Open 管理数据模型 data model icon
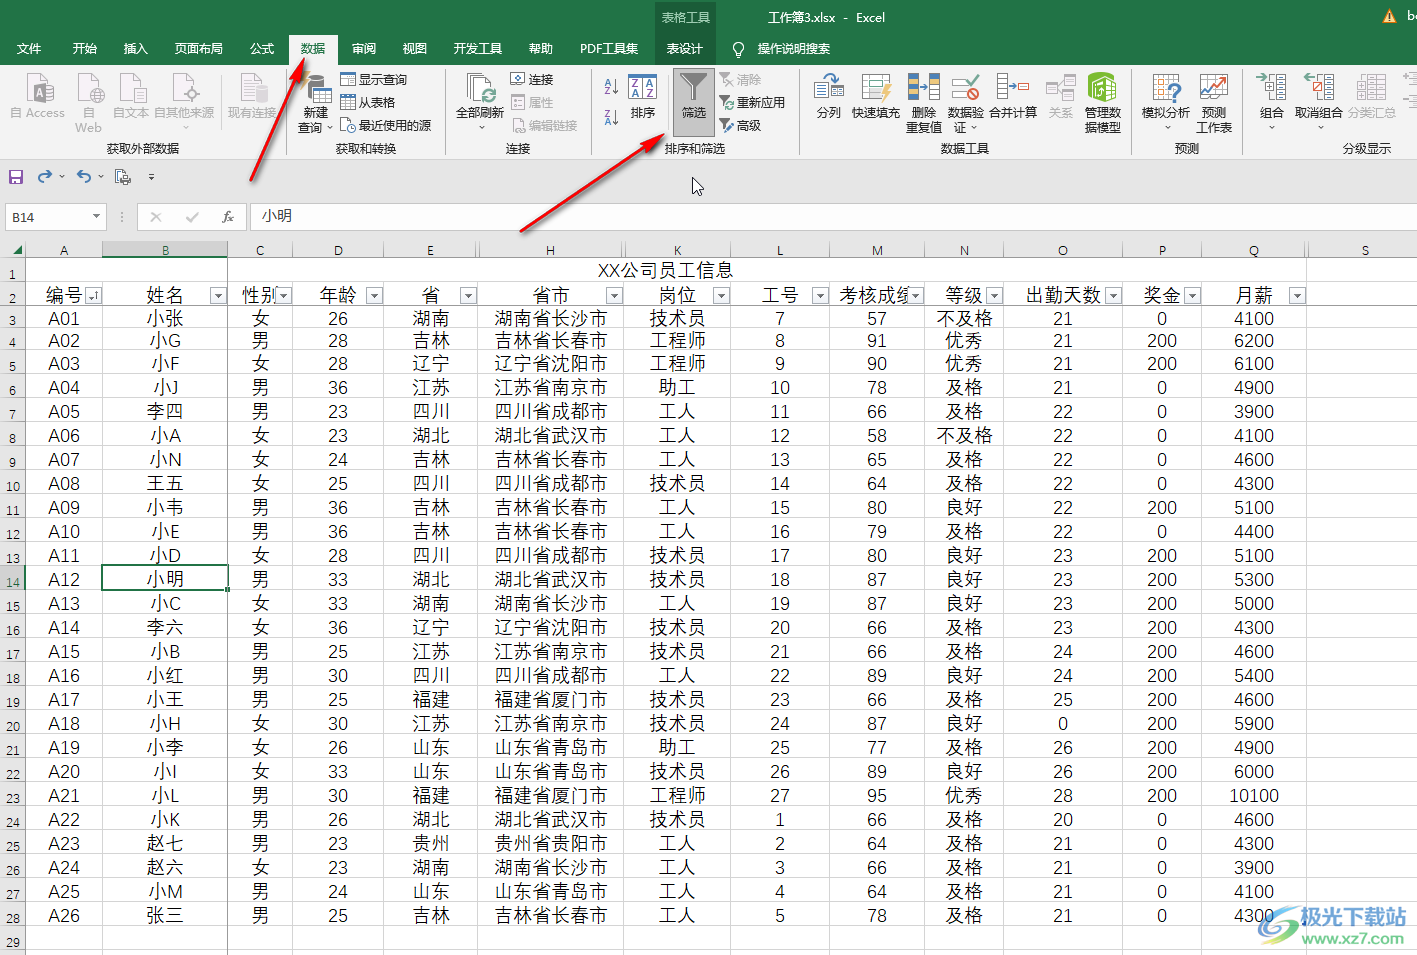1417x955 pixels. [x=1102, y=102]
